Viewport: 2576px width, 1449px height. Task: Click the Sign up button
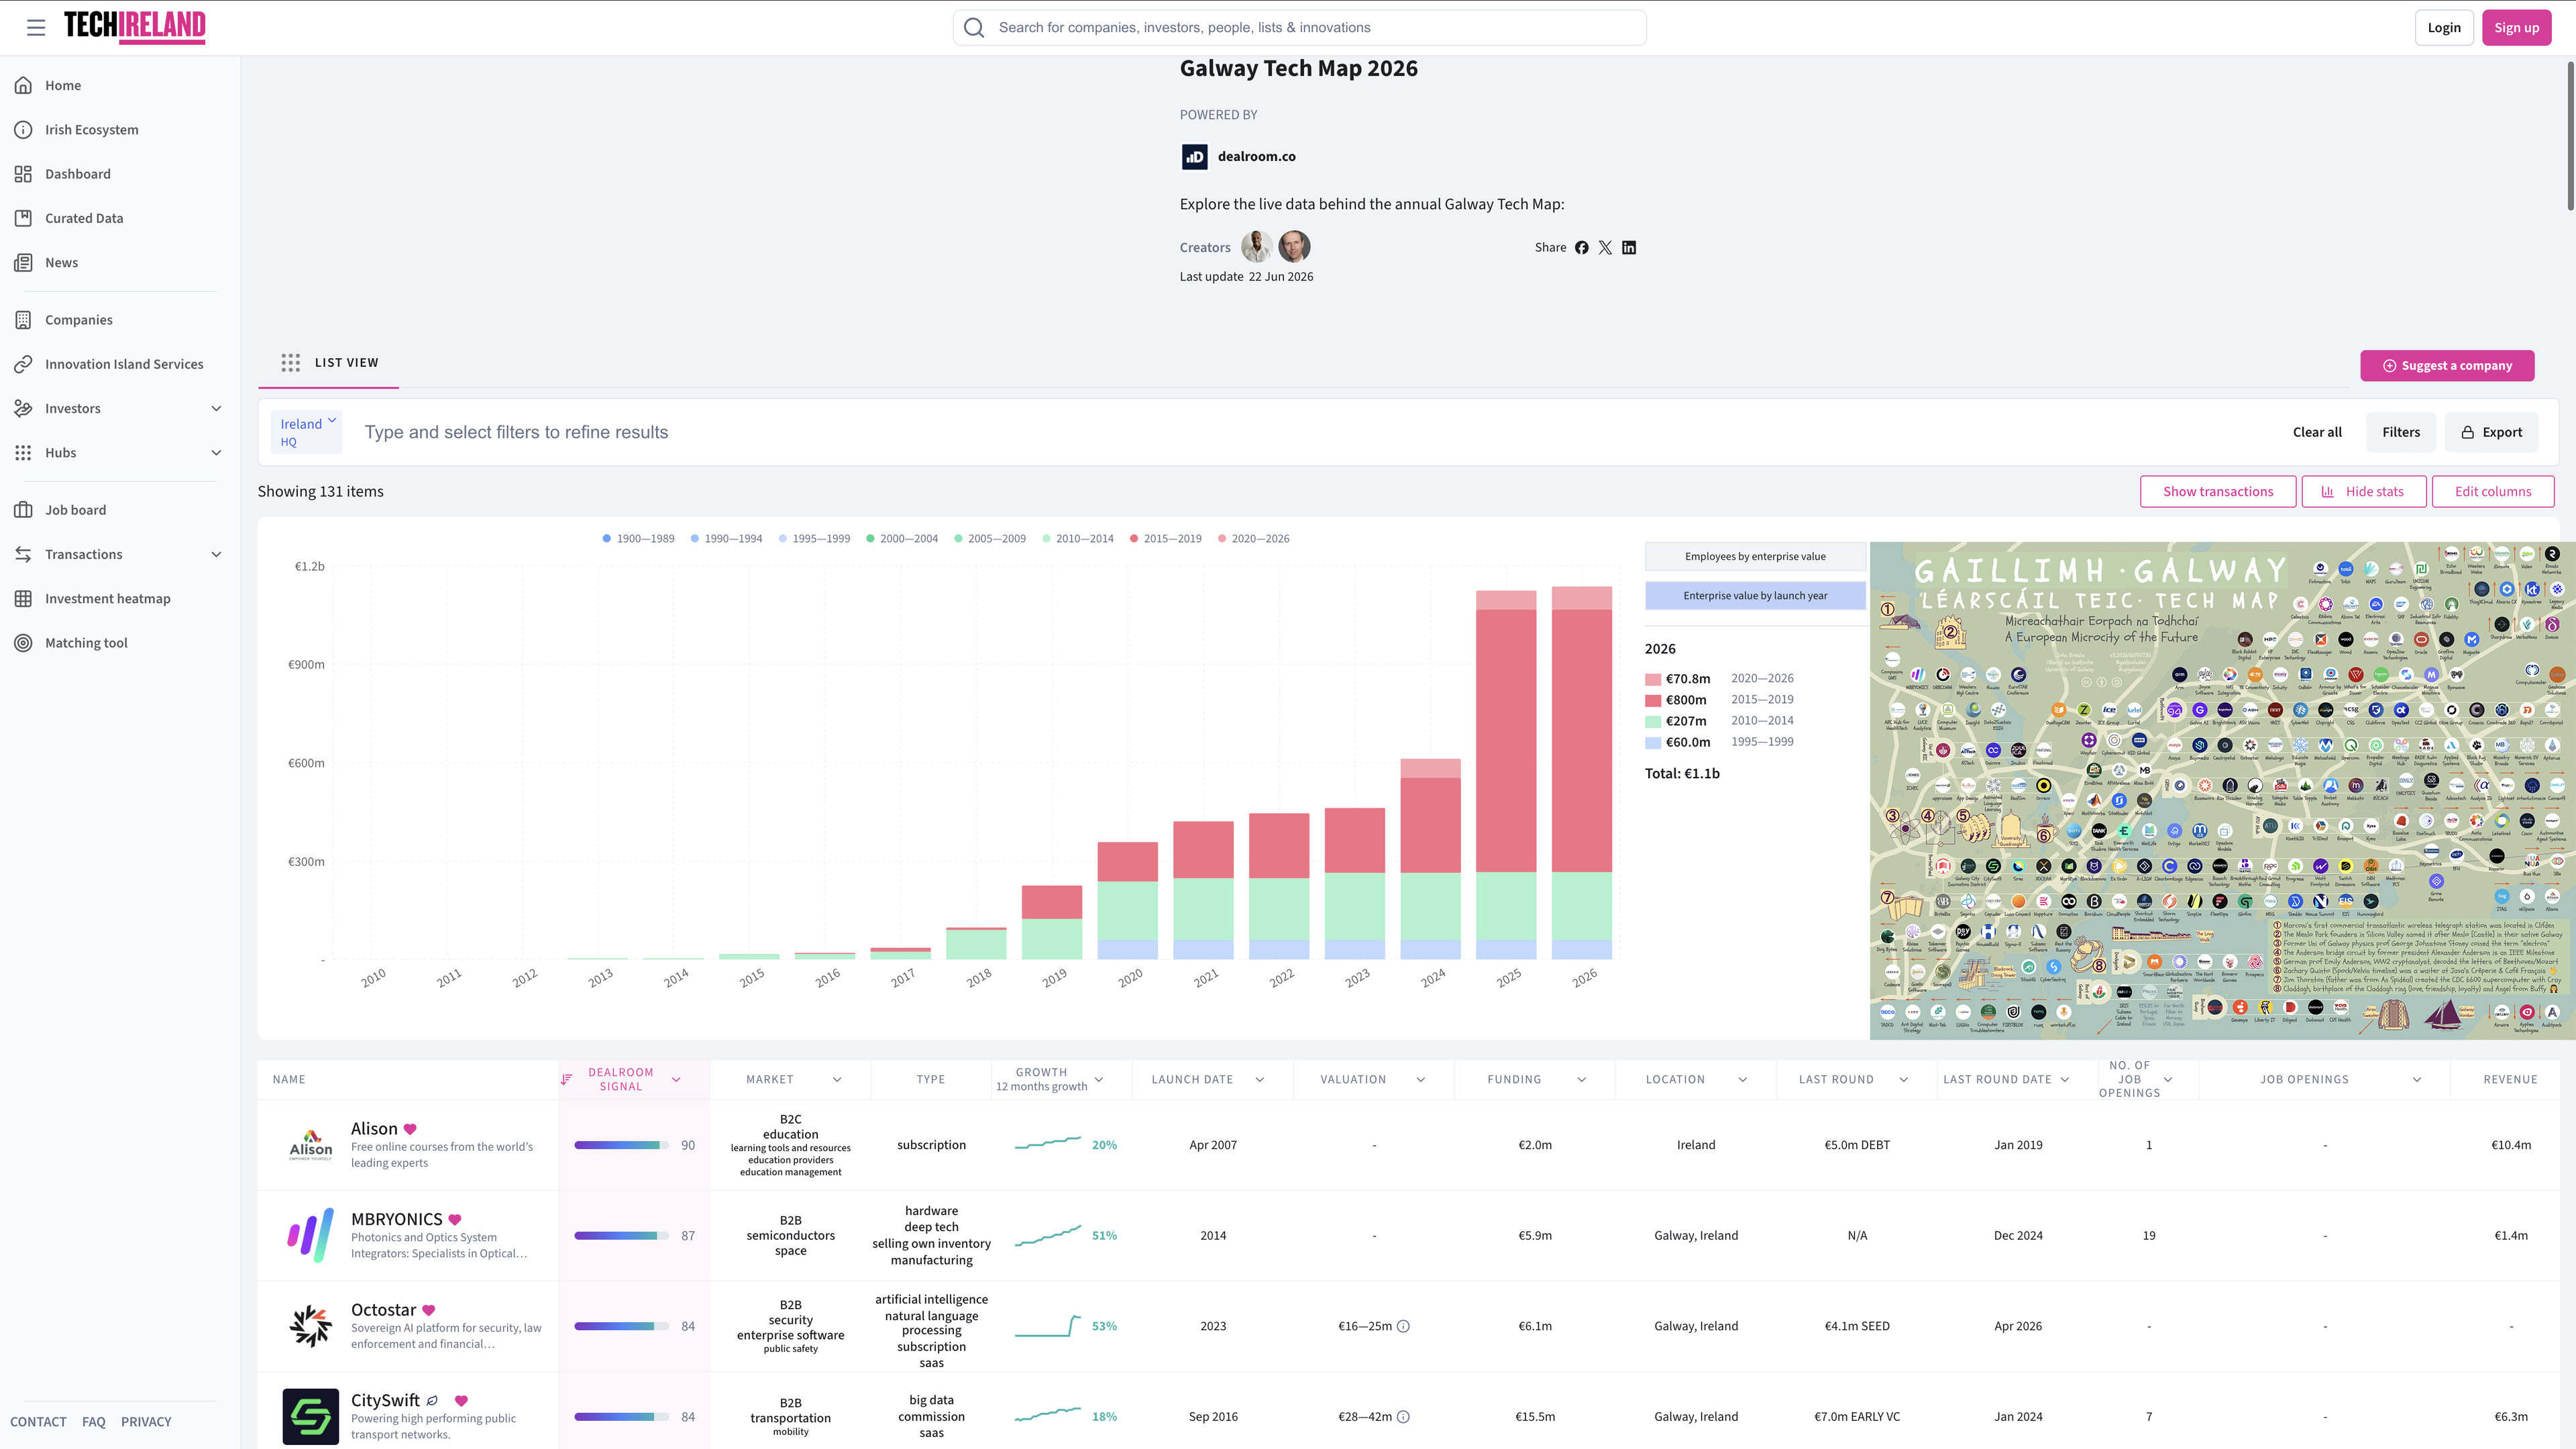(2516, 28)
